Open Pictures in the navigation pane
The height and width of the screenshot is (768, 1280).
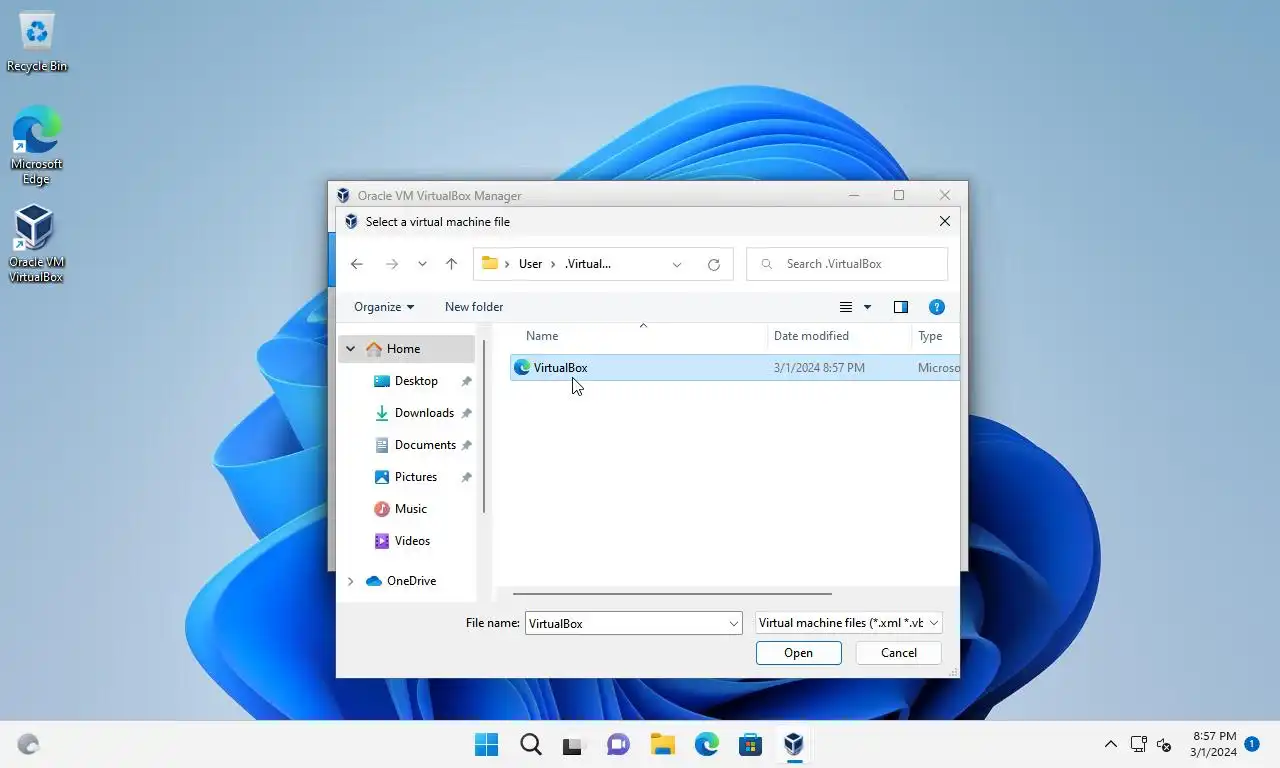(416, 477)
